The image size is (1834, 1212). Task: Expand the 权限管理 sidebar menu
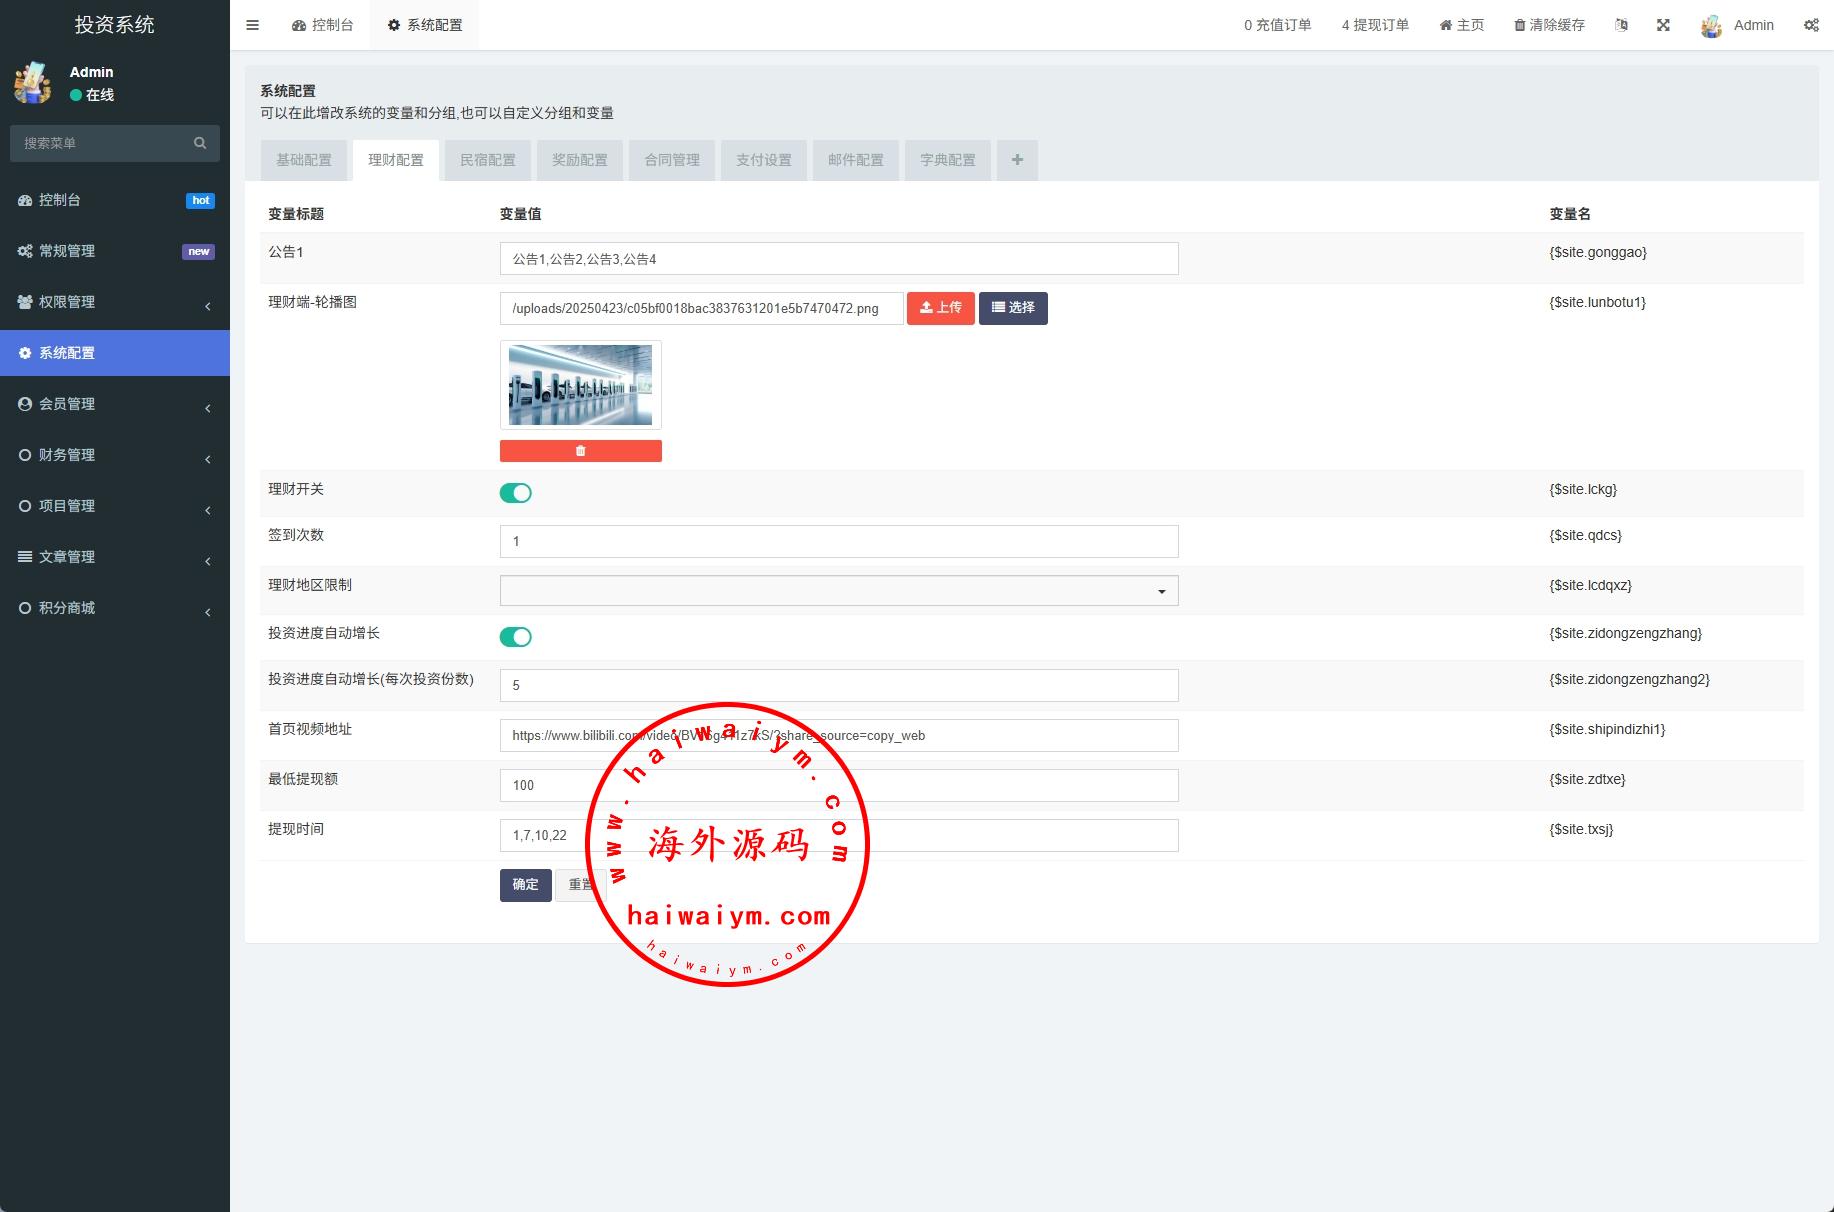(114, 302)
